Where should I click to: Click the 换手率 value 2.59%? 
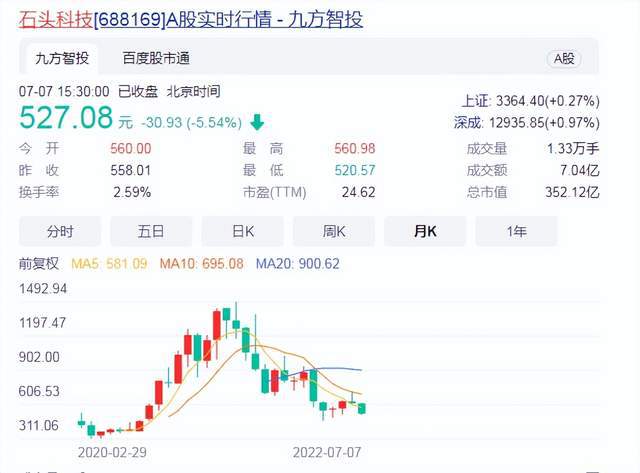point(132,192)
